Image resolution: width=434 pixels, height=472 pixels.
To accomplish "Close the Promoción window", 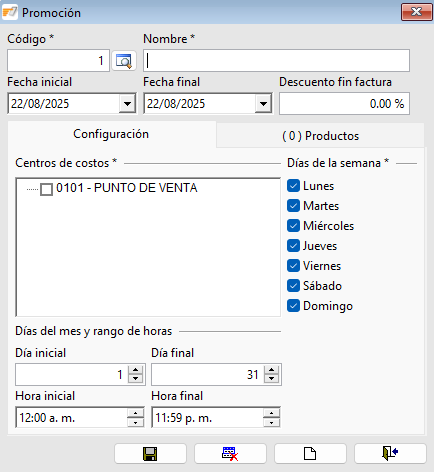I will tap(417, 12).
